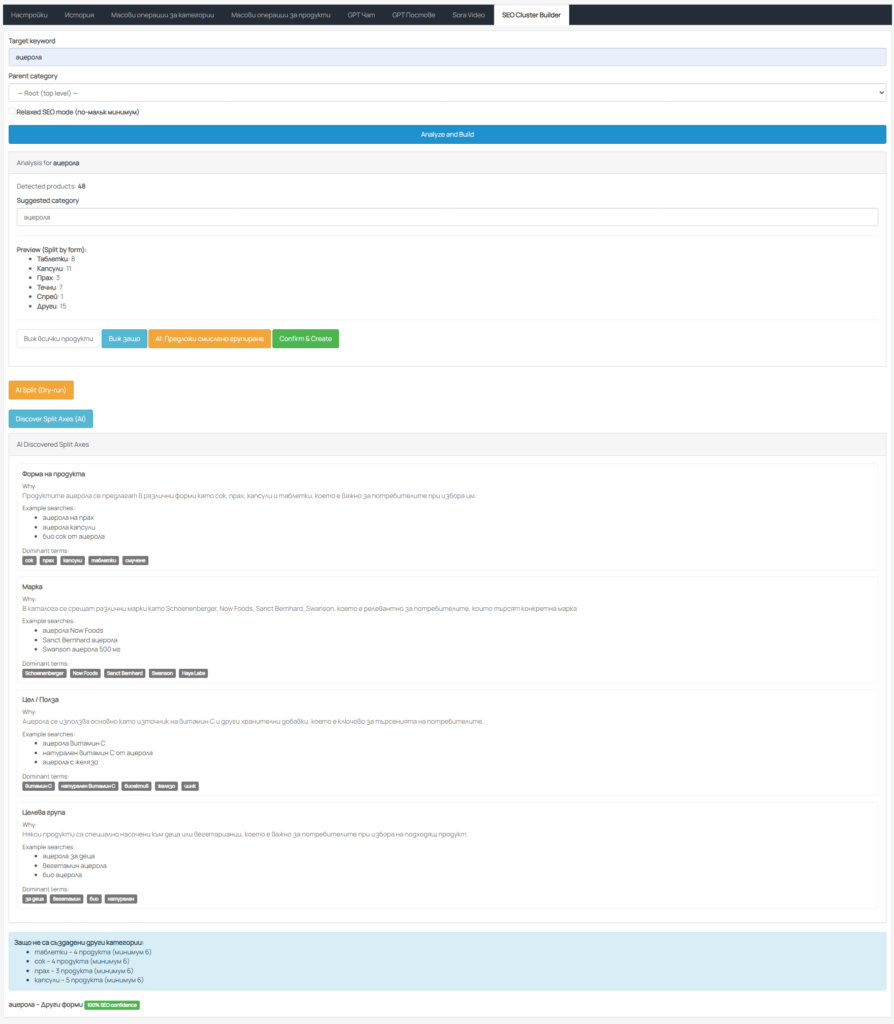Click the Sanct Bernhard brand tag
The image size is (894, 1024).
(124, 673)
